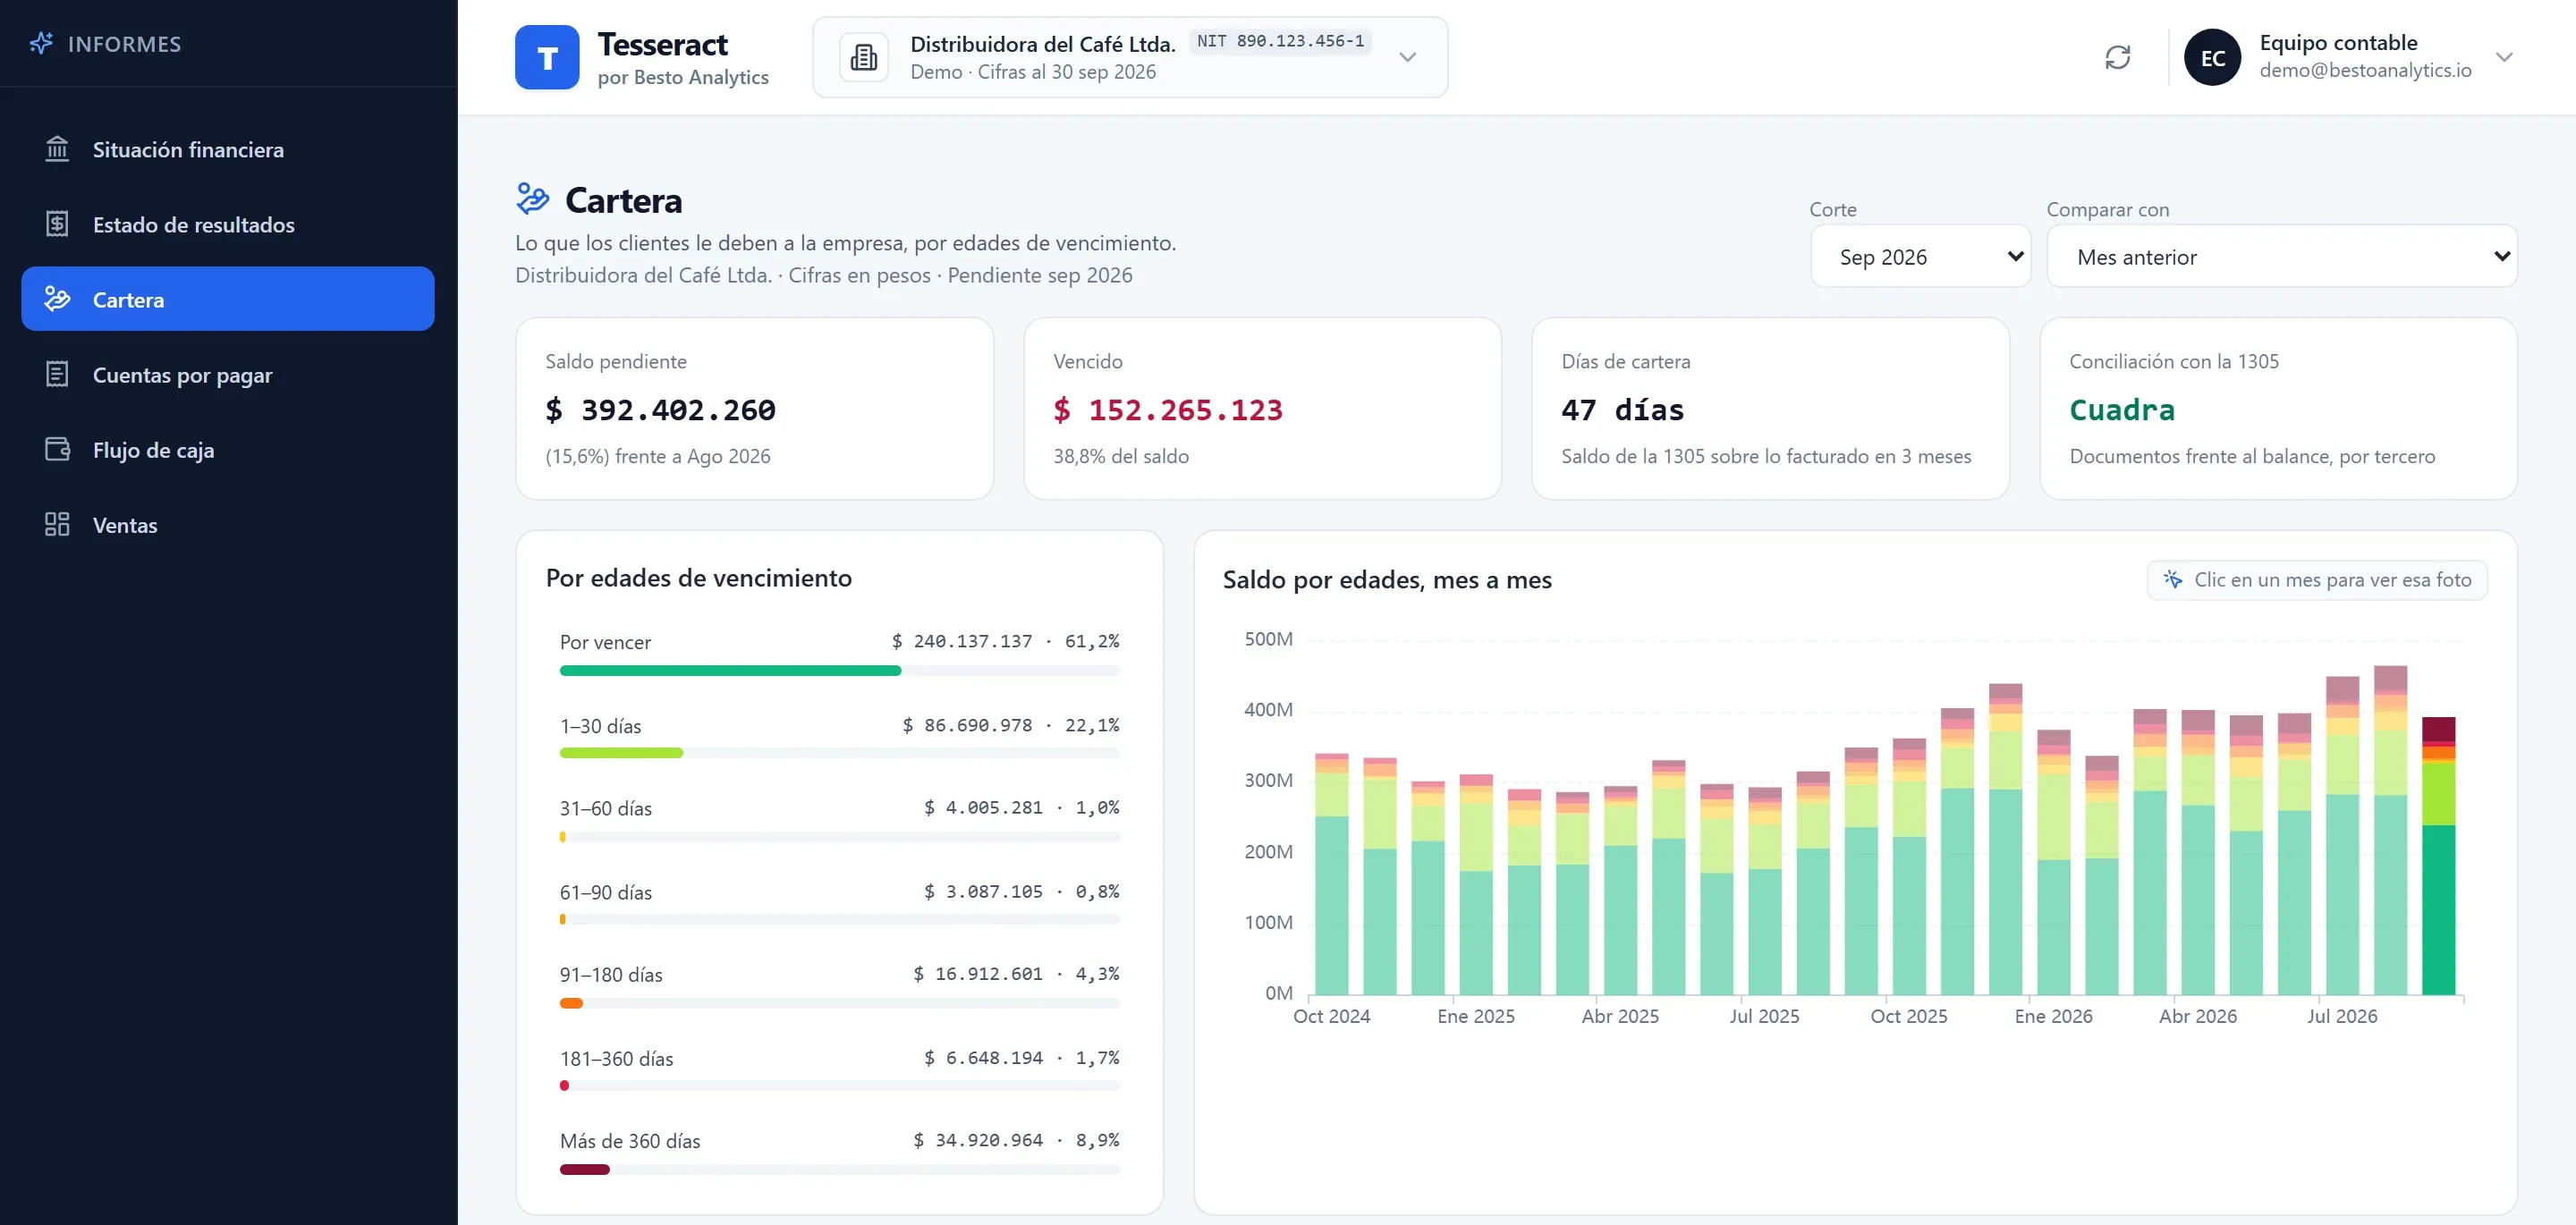Click the Por vencer green progress bar
The image size is (2576, 1225).
(x=730, y=670)
